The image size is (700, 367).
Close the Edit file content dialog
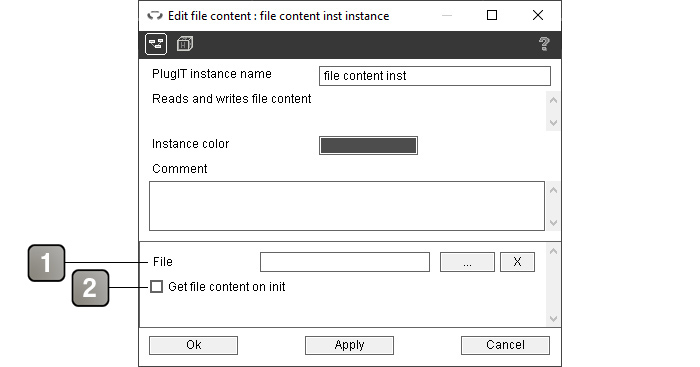[x=538, y=15]
